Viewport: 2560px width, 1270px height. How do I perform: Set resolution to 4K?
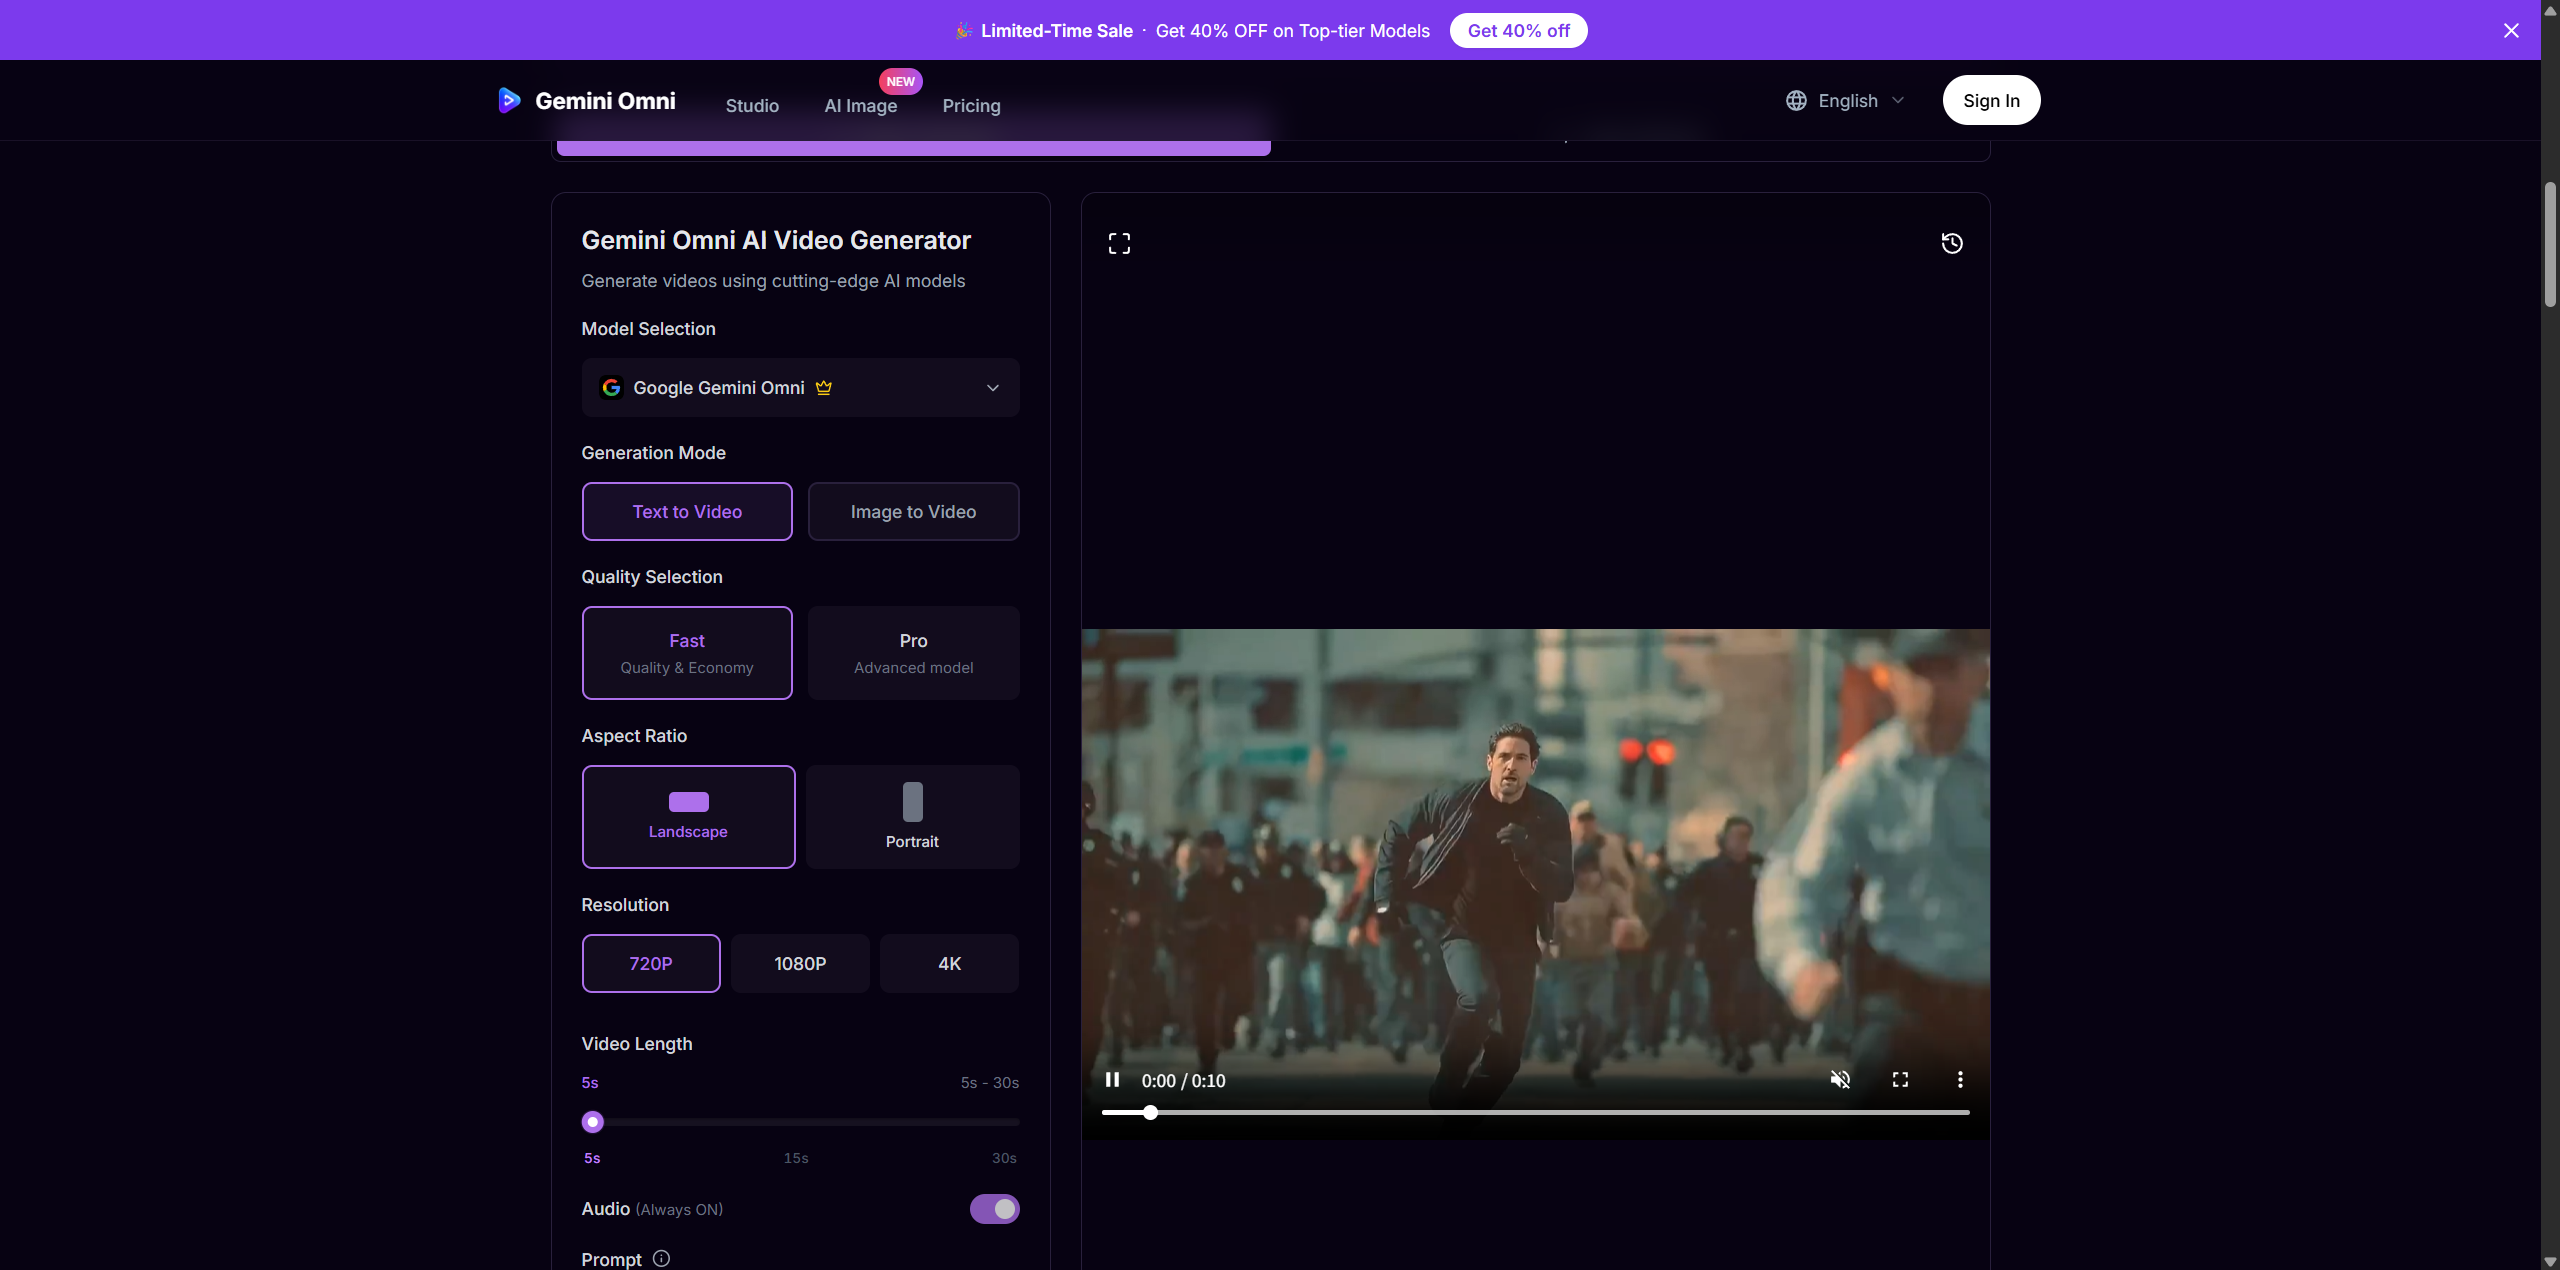click(x=949, y=964)
